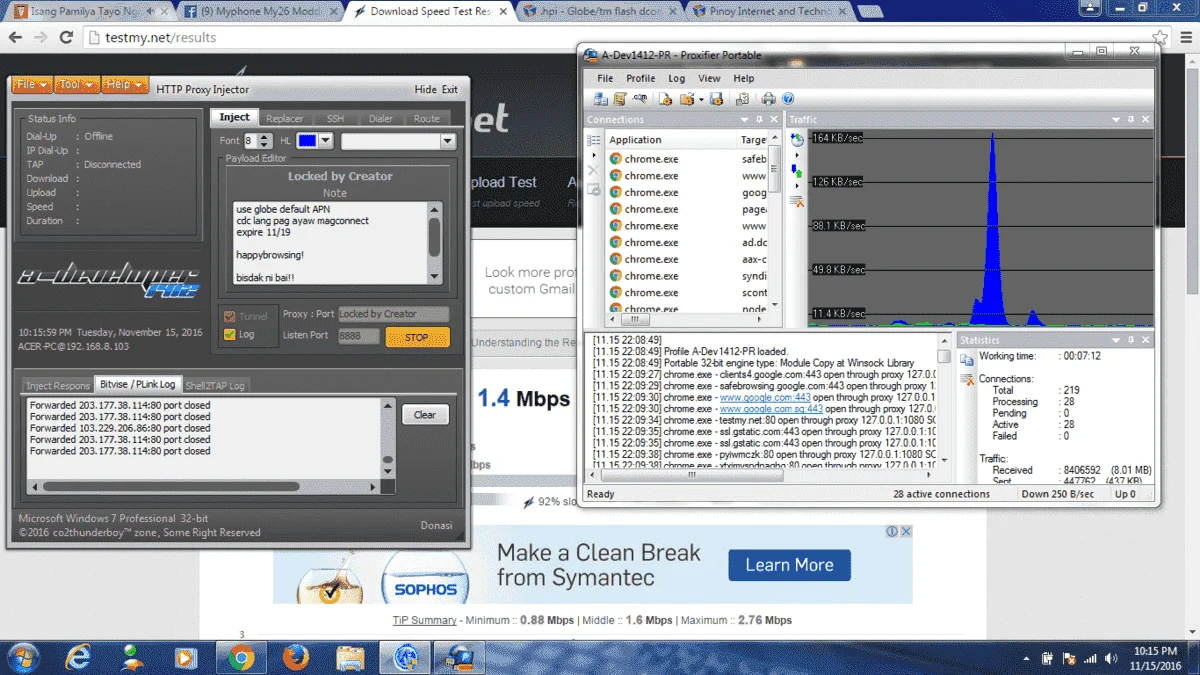Click the Save Profile floppy icon in Proxifier
Image resolution: width=1200 pixels, height=675 pixels.
[716, 99]
